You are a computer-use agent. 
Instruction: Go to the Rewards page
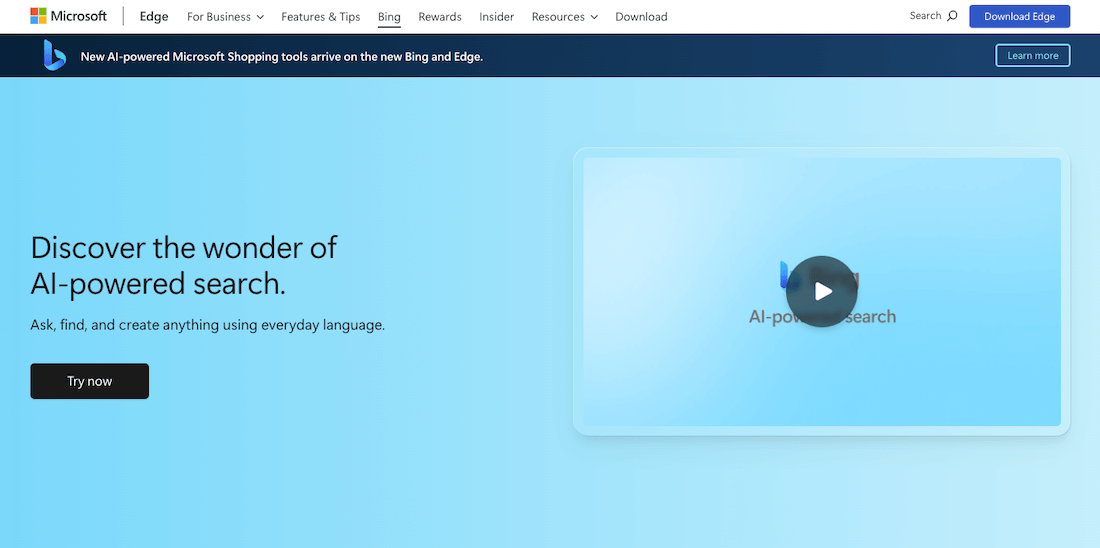(x=440, y=16)
